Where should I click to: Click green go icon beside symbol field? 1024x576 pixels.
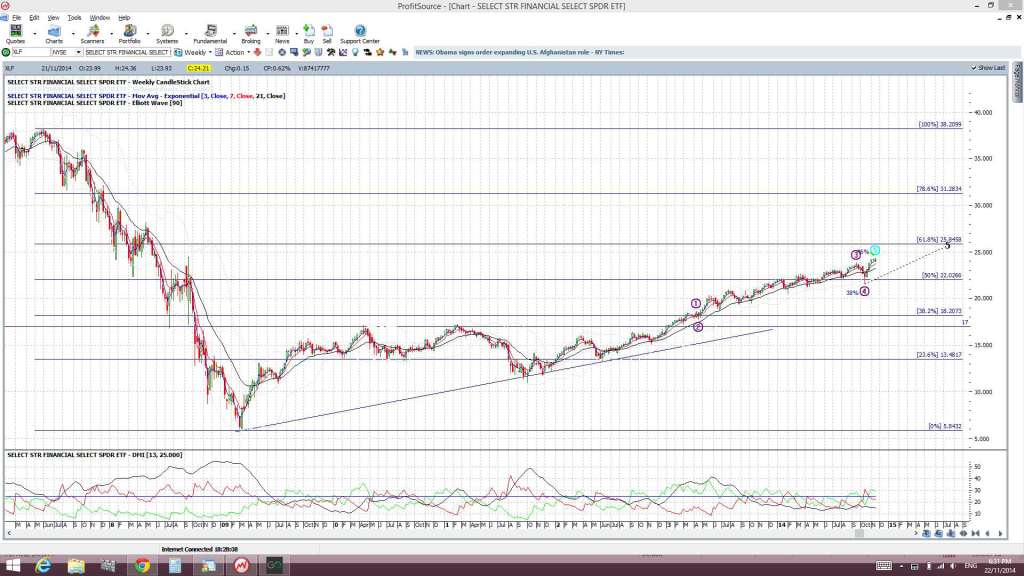6,52
